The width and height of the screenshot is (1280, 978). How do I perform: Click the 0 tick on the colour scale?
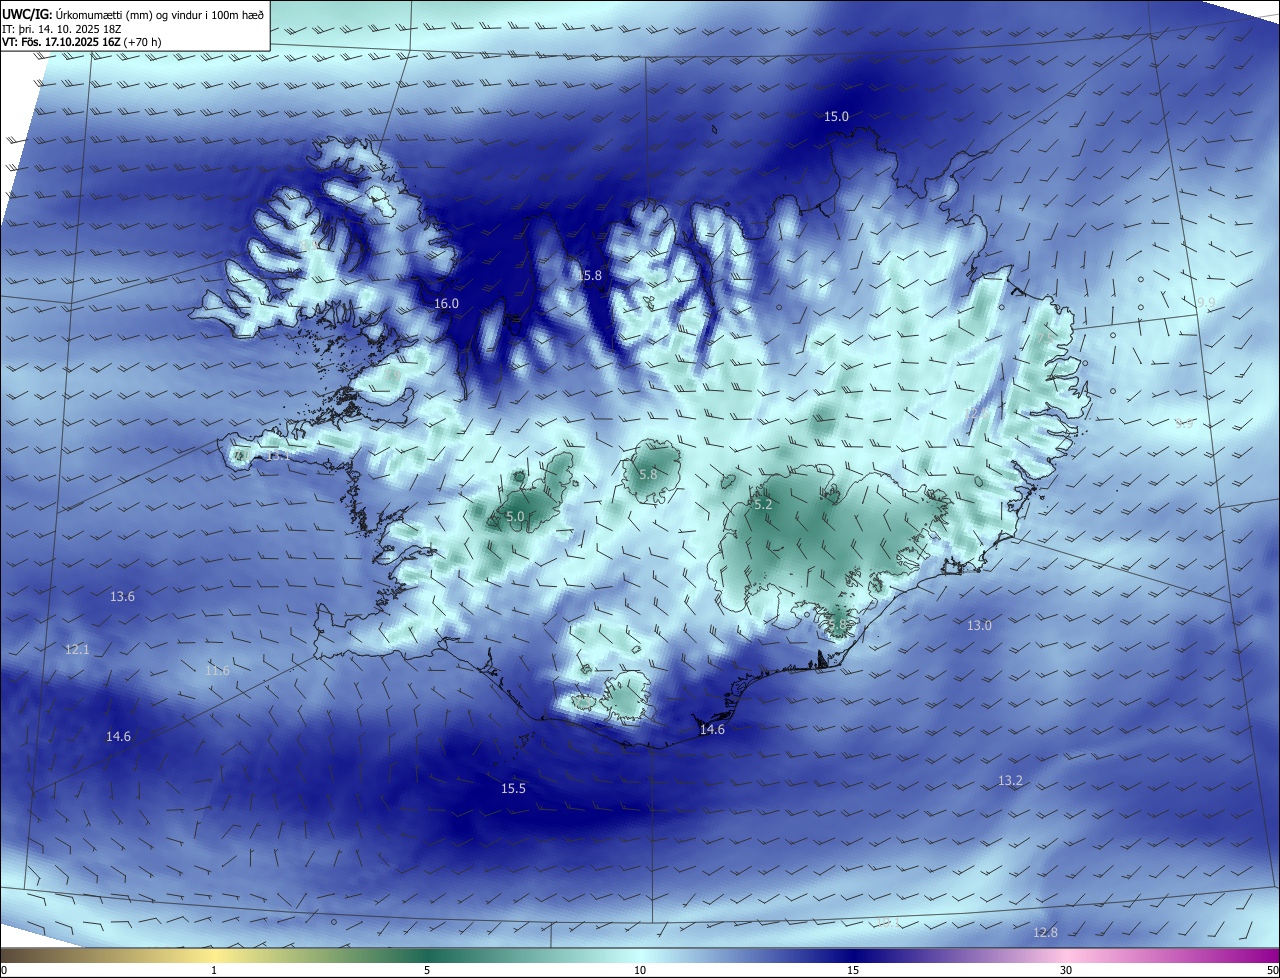4,970
